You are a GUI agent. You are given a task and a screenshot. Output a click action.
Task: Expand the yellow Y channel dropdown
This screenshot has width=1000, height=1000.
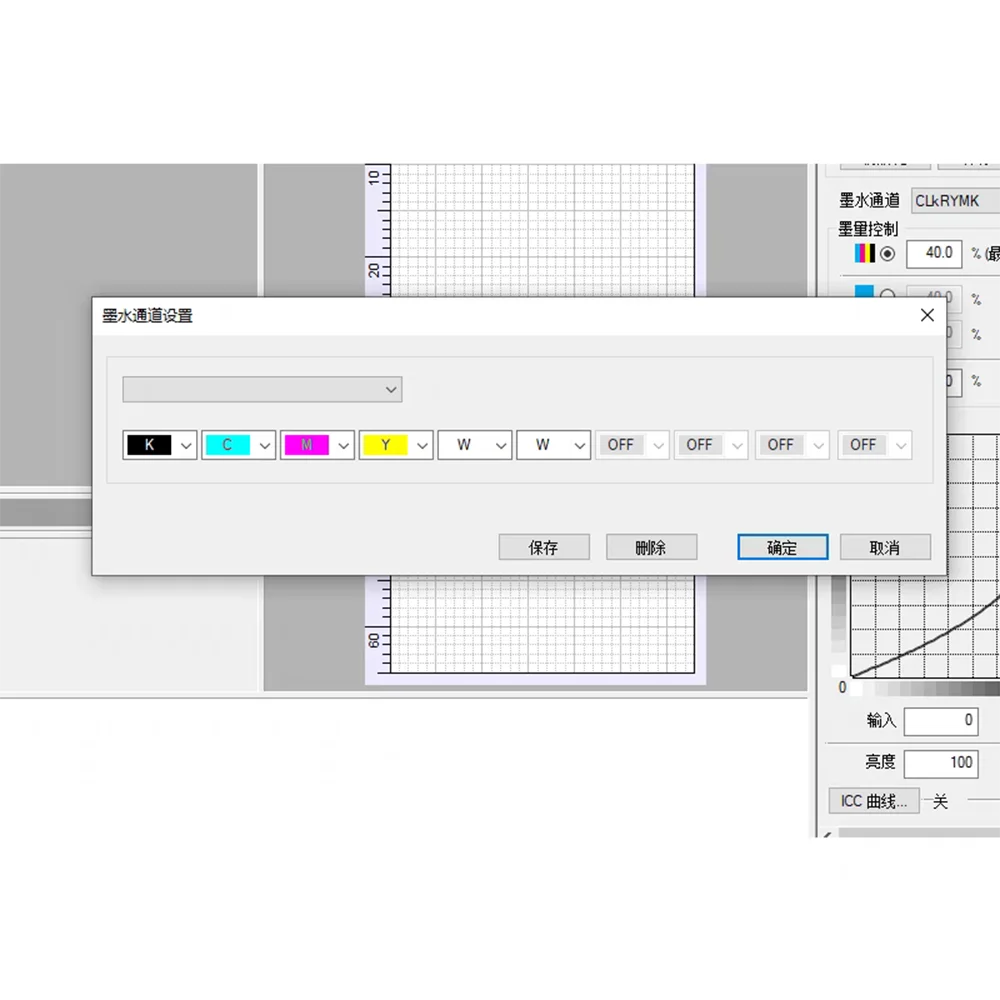pyautogui.click(x=422, y=446)
